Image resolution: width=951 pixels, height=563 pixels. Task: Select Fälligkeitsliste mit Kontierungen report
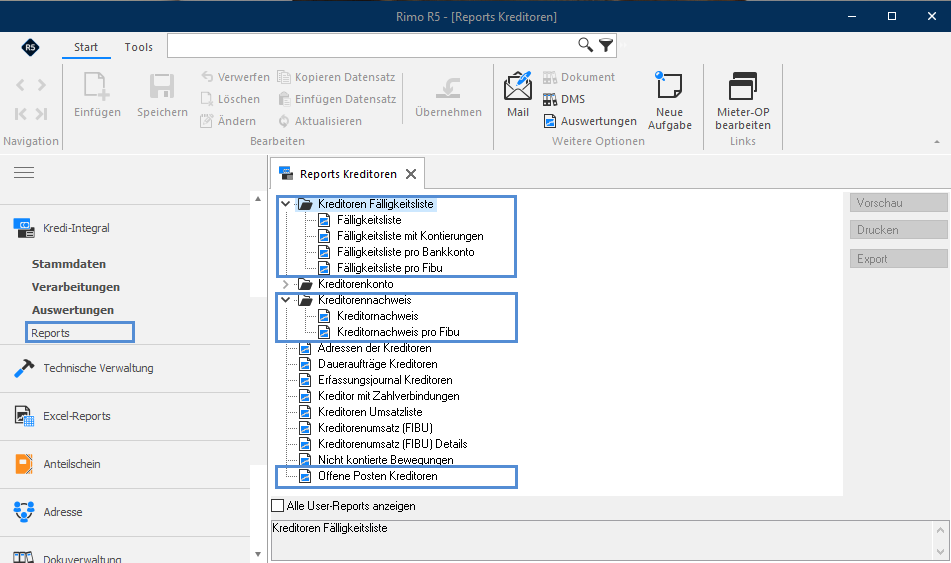410,236
